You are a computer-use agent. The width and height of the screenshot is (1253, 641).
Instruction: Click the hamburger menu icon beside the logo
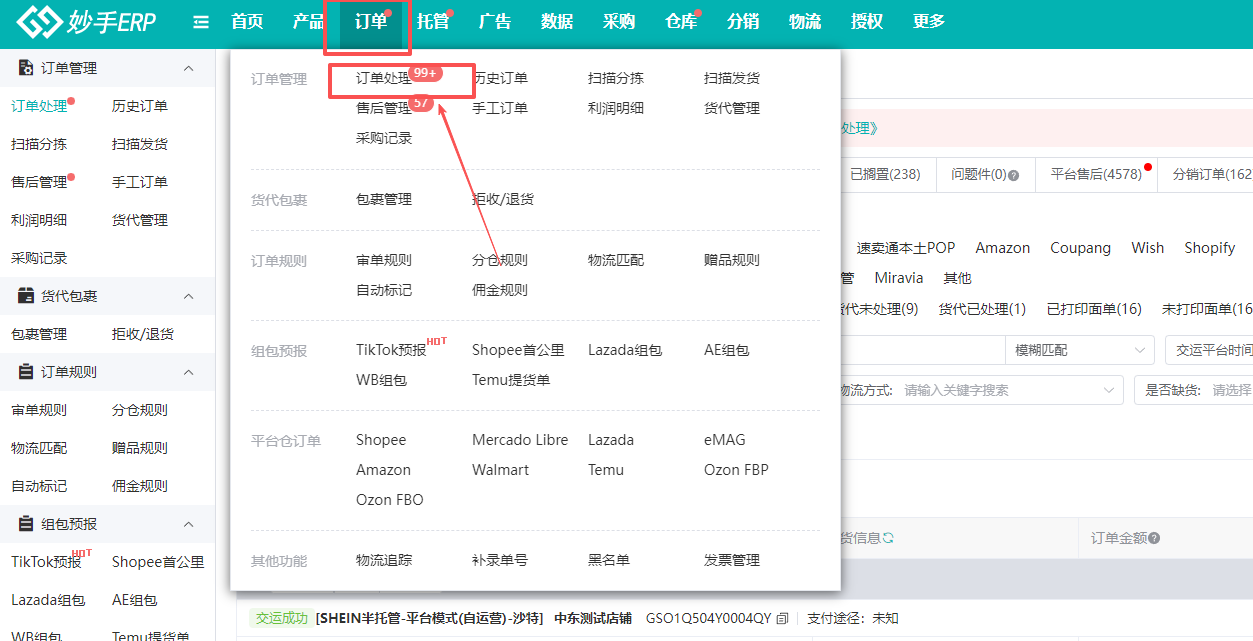(200, 22)
